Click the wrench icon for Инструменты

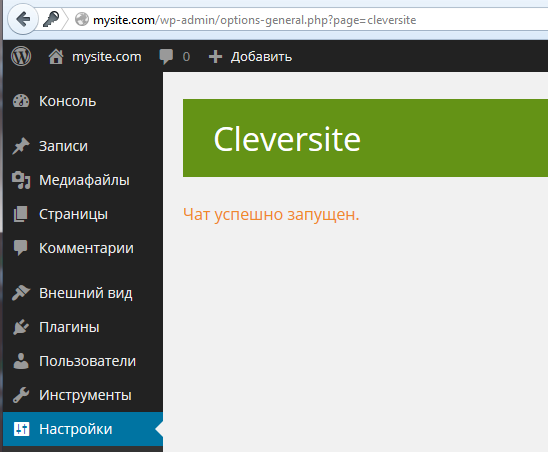point(21,395)
